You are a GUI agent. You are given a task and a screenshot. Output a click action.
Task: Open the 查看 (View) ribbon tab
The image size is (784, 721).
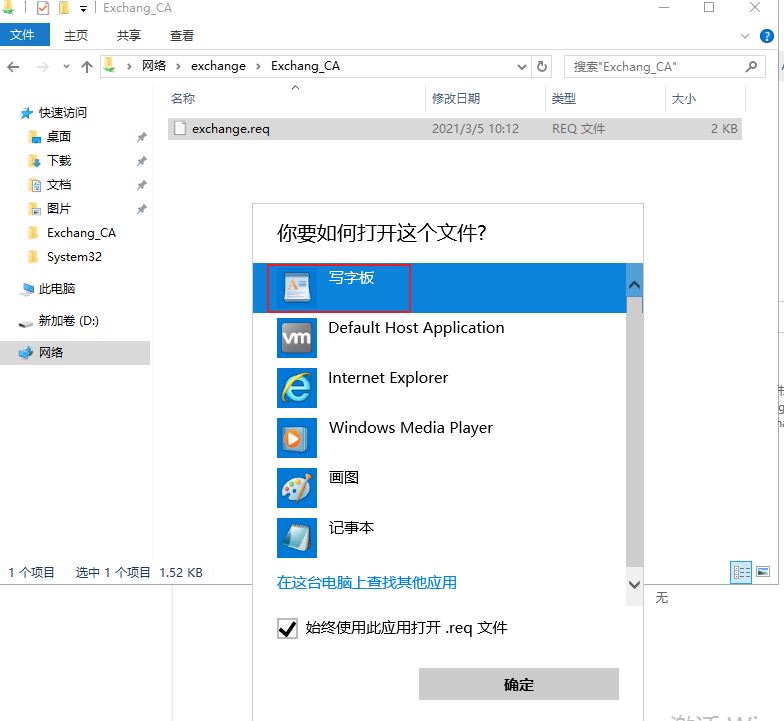coord(182,35)
